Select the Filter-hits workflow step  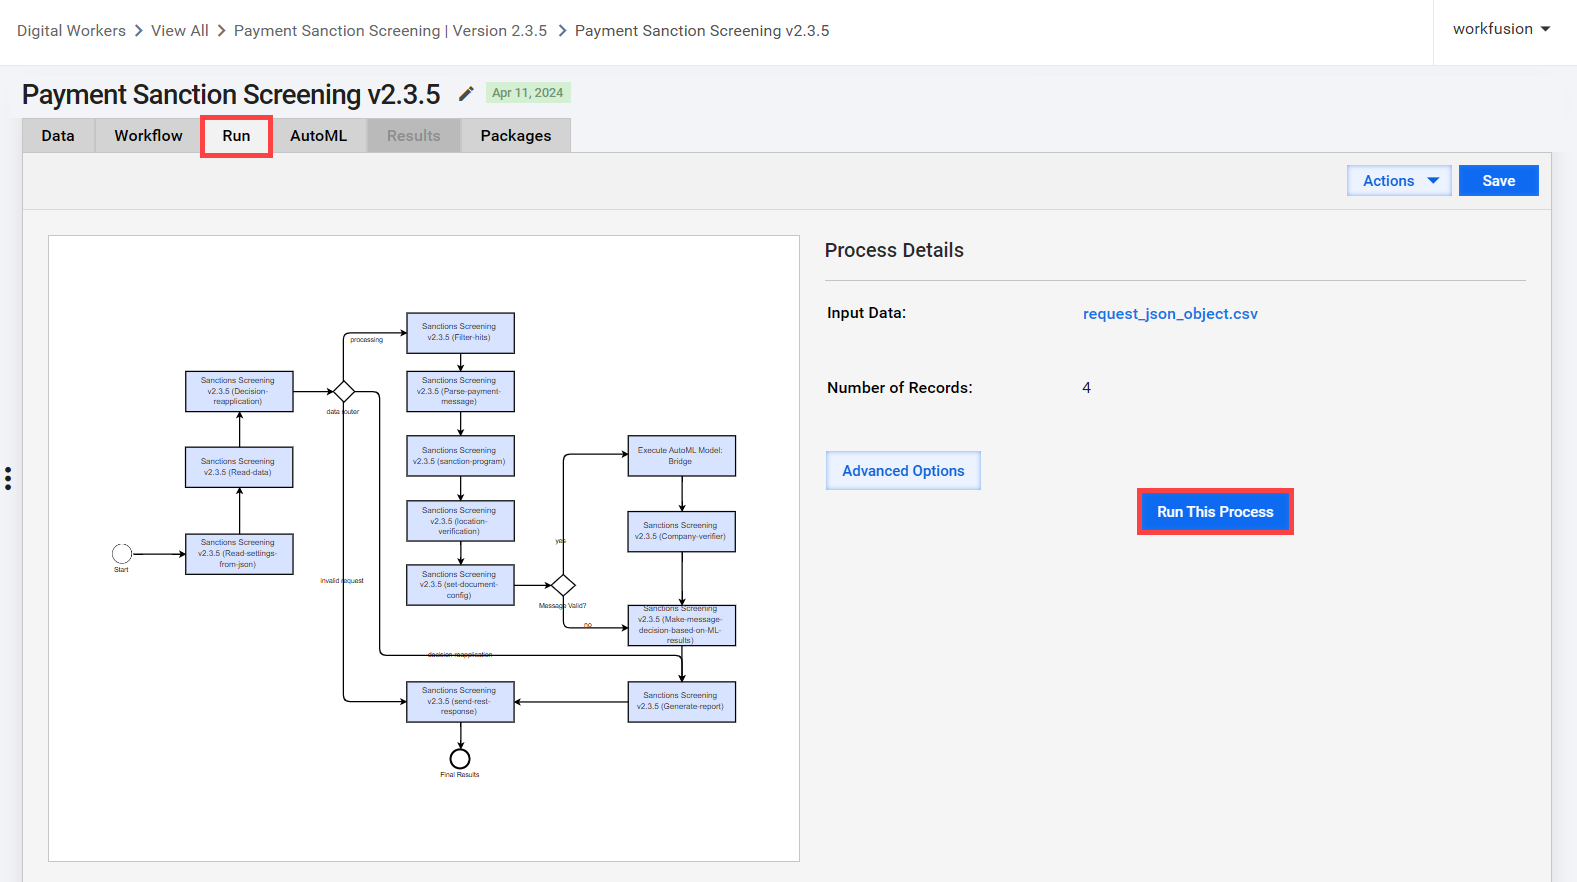pyautogui.click(x=460, y=333)
